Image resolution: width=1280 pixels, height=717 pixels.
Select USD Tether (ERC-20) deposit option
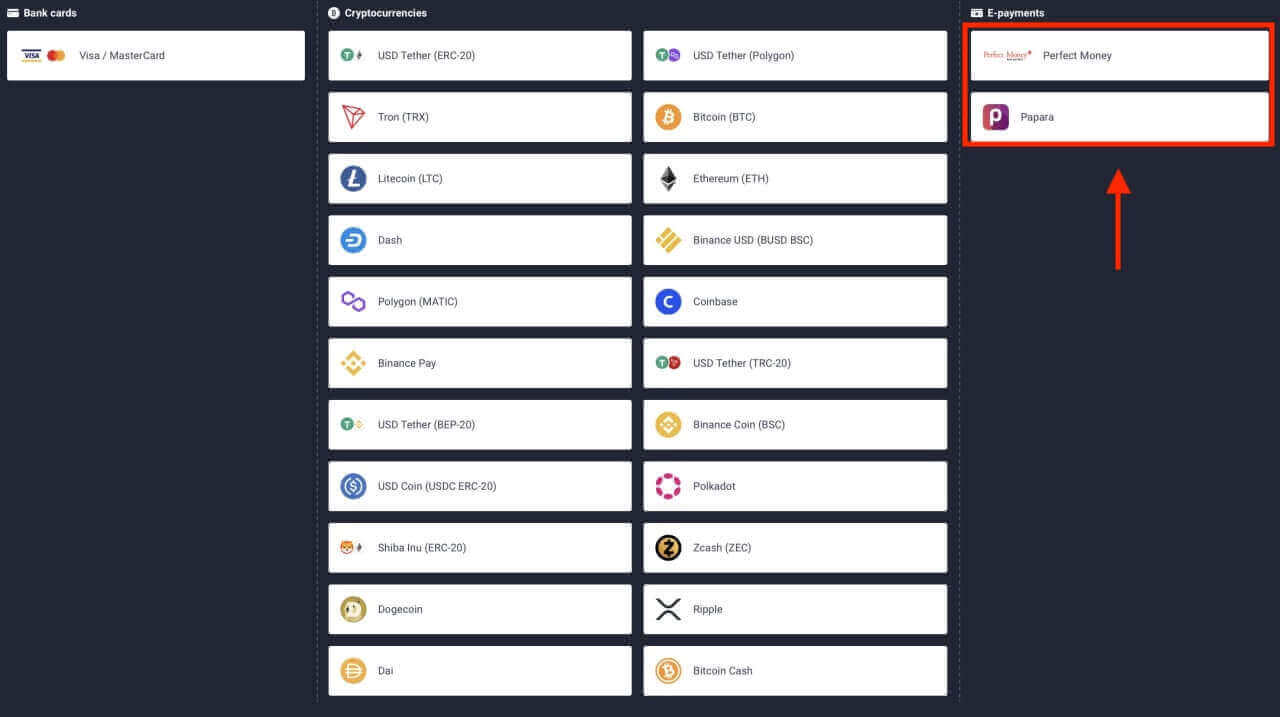pos(479,56)
